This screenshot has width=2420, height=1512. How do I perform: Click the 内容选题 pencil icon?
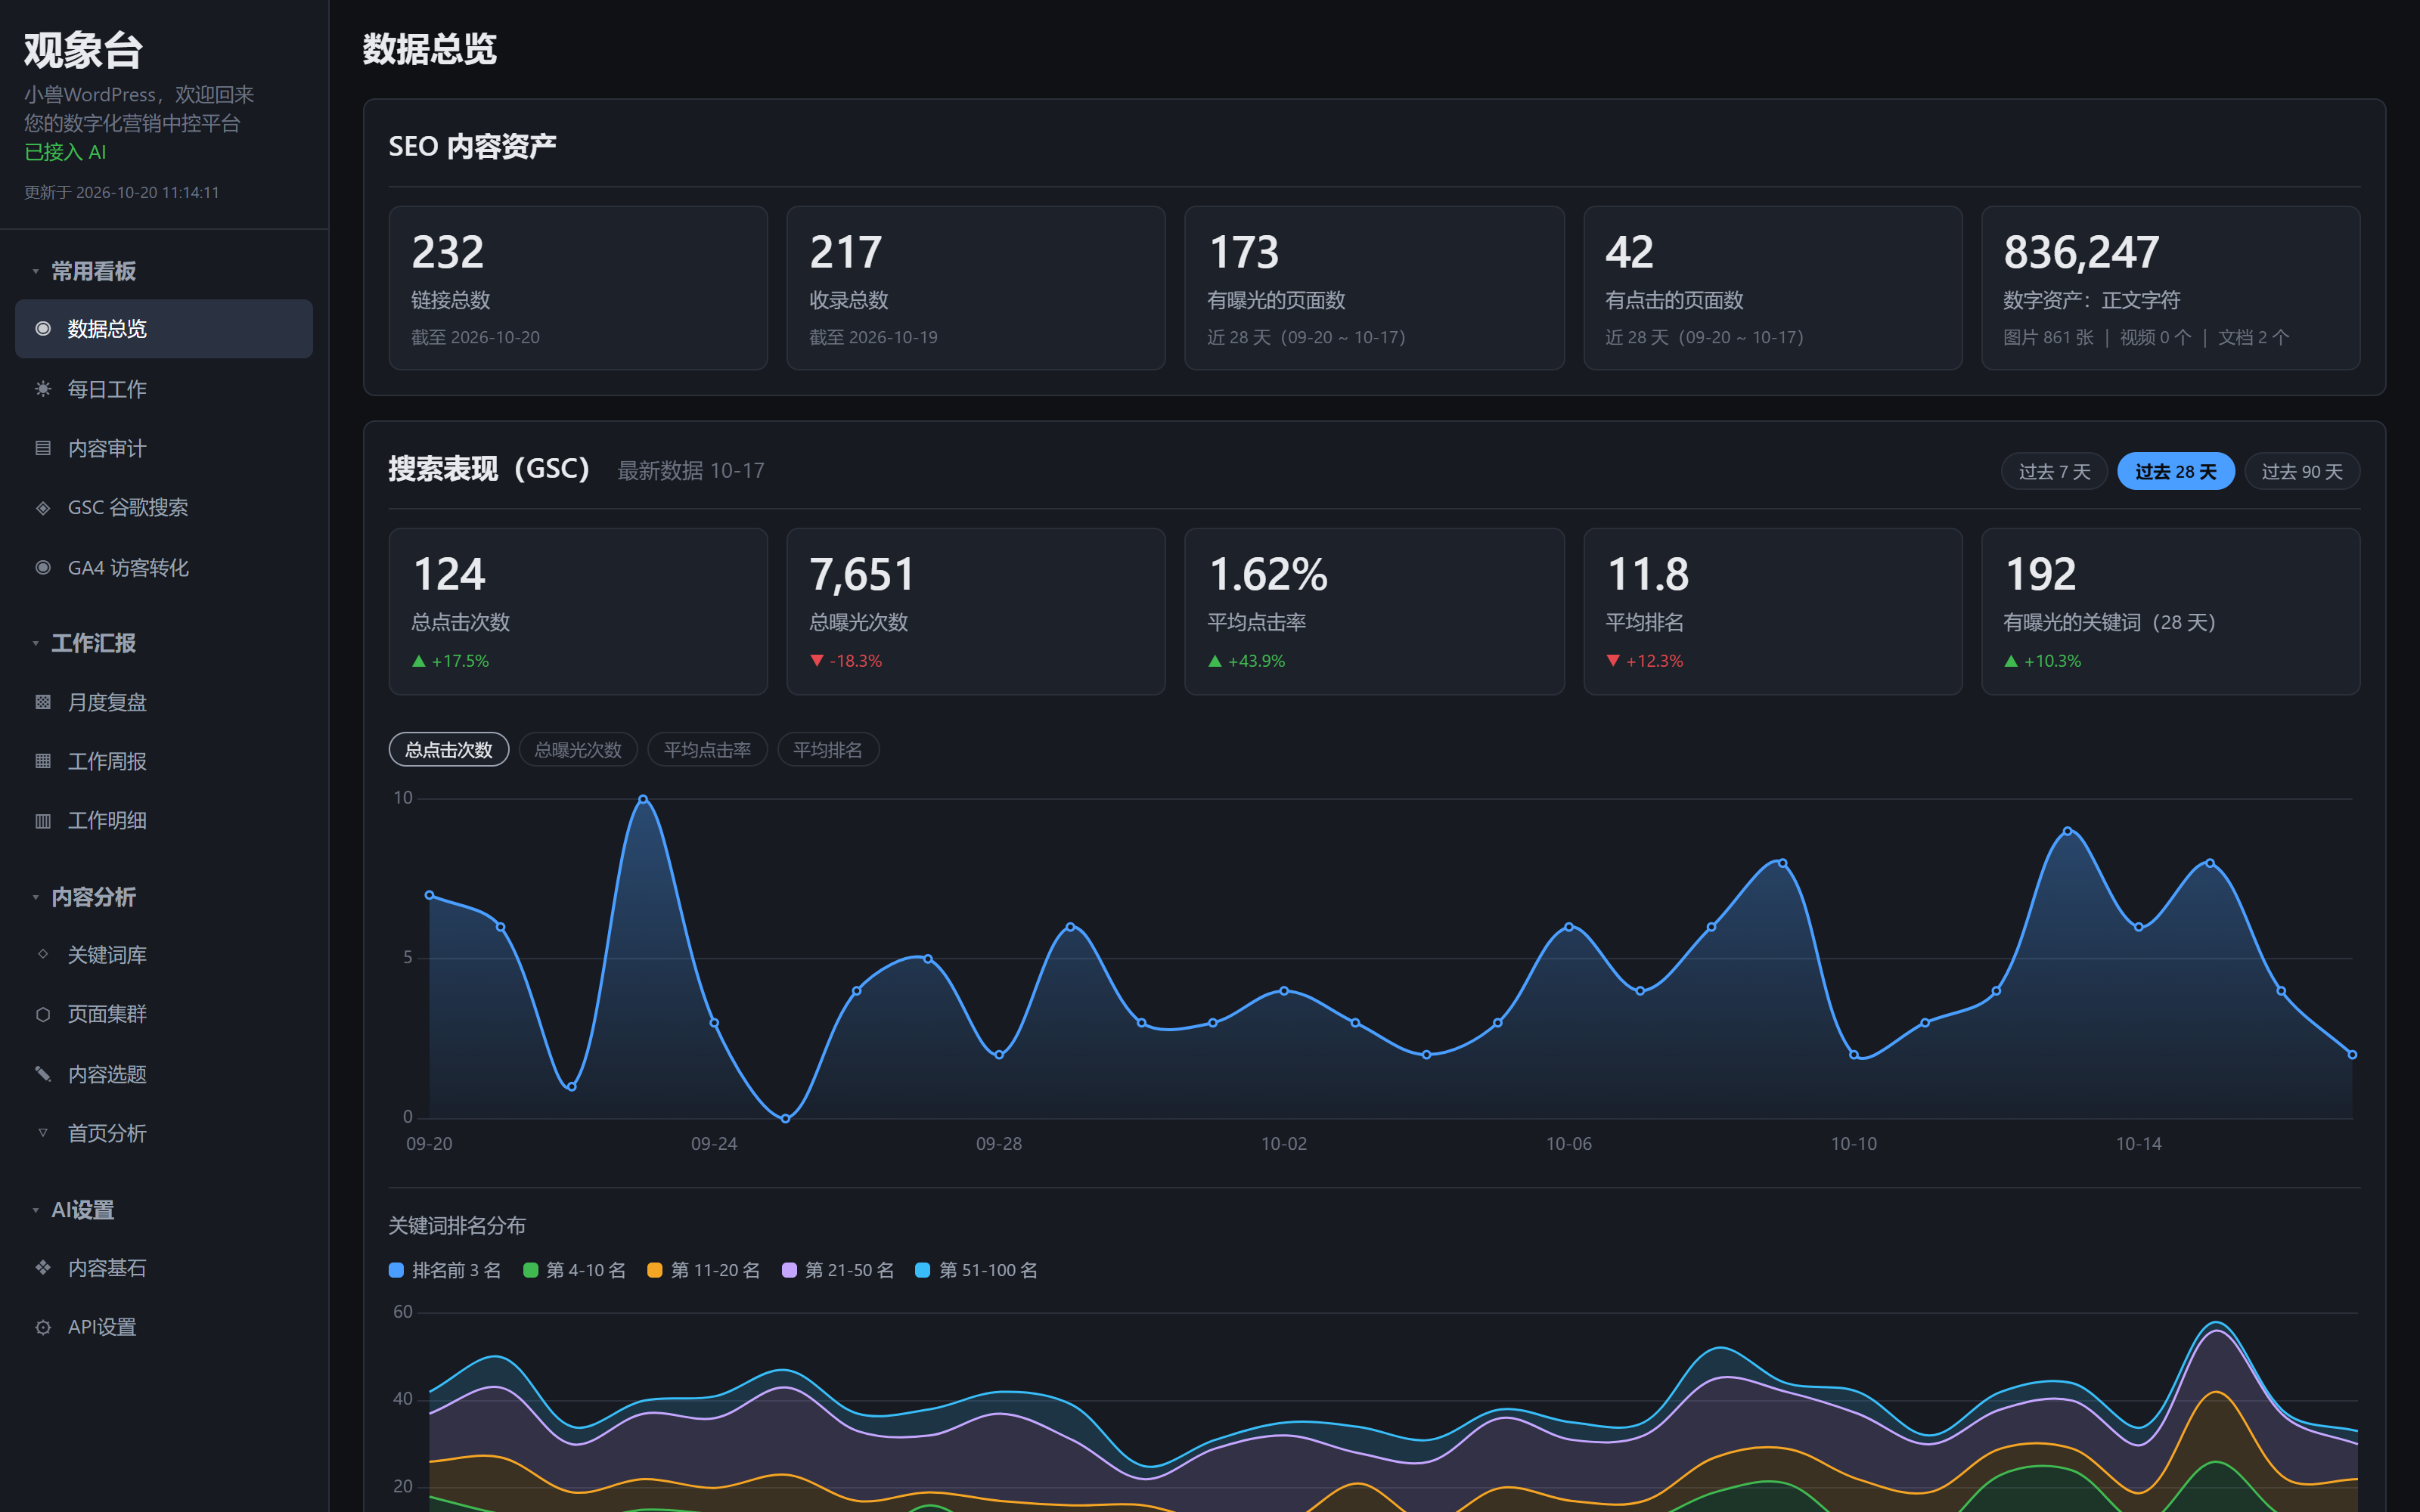pos(43,1074)
